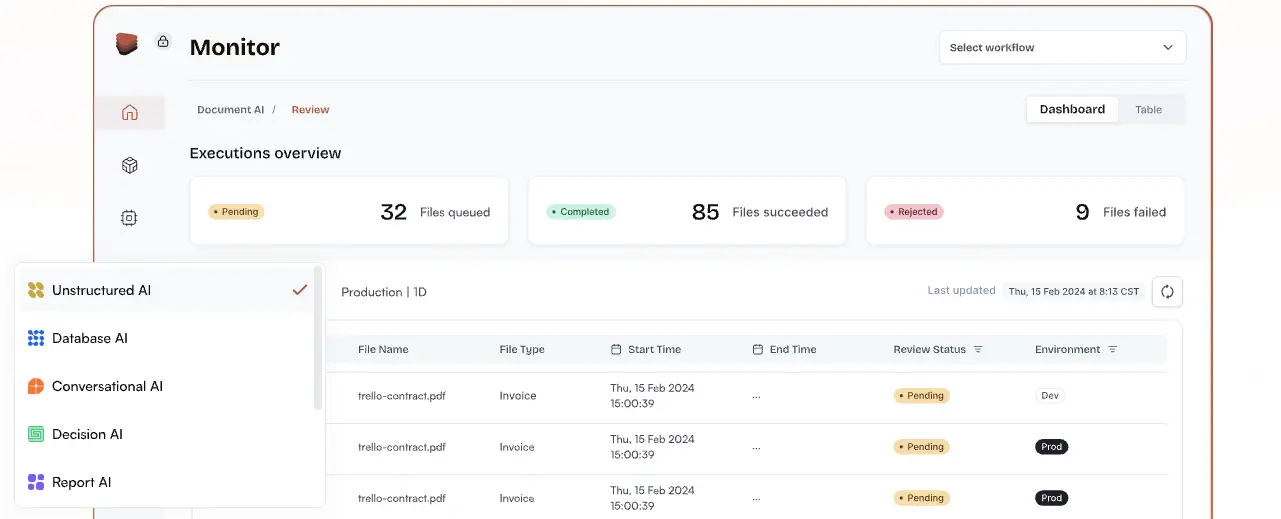The height and width of the screenshot is (519, 1281).
Task: Click the File Type column header
Action: tap(522, 350)
